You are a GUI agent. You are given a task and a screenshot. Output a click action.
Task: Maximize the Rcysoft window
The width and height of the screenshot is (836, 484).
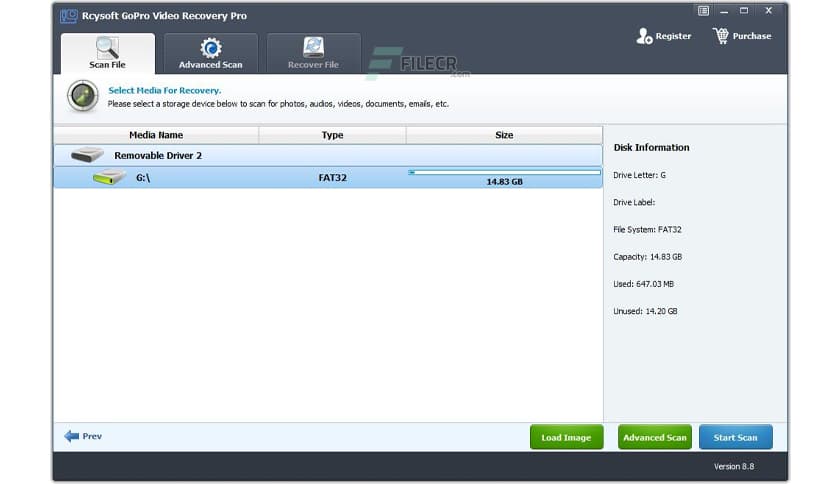click(x=744, y=11)
